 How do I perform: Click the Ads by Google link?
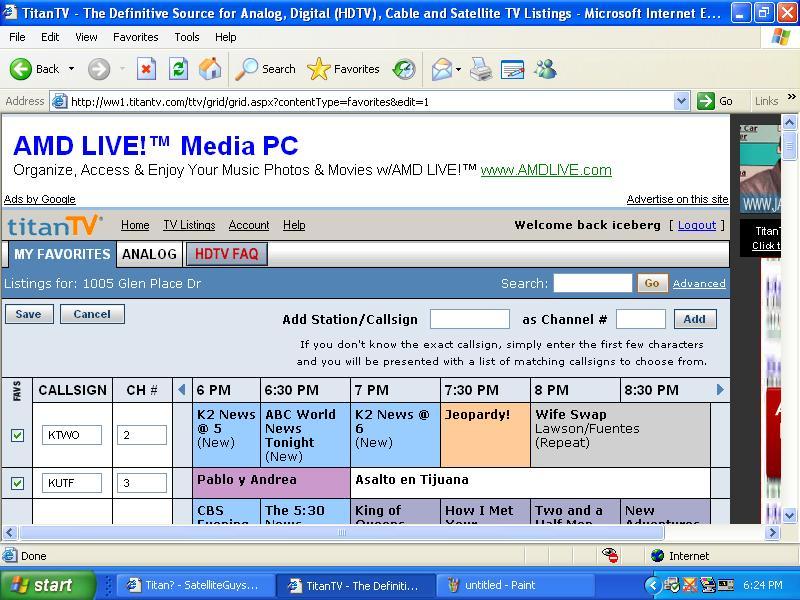pyautogui.click(x=40, y=199)
